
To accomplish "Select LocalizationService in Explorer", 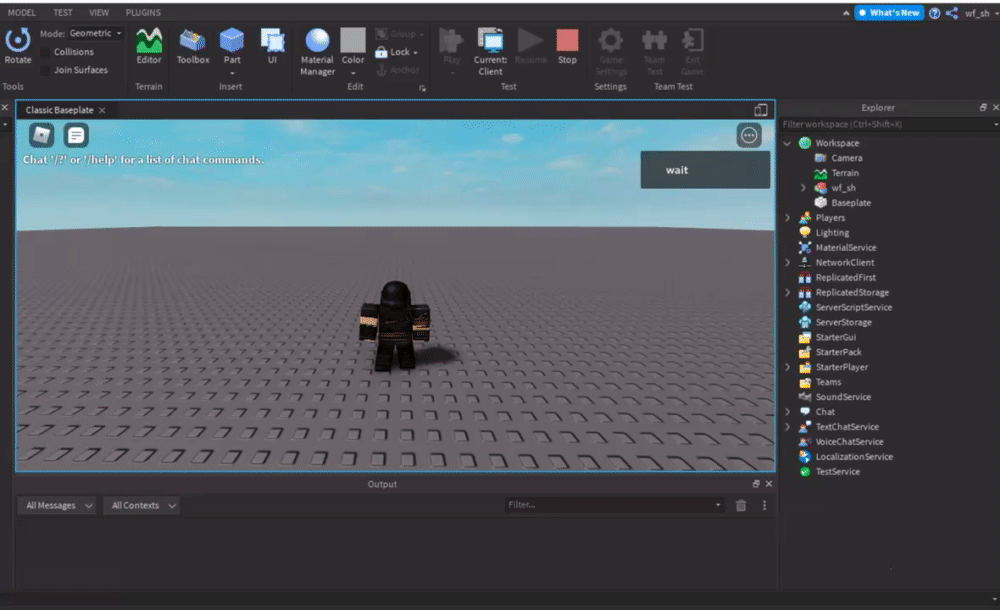I will [854, 457].
